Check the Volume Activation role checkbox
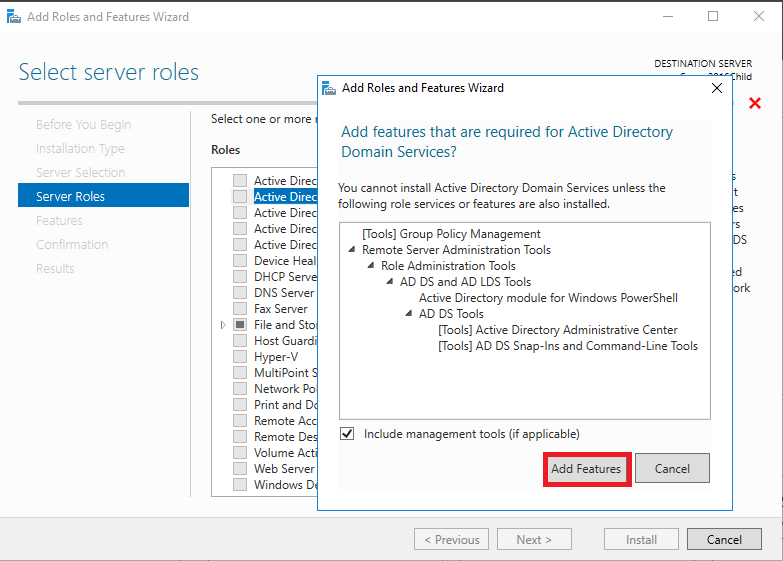The image size is (783, 561). point(240,453)
